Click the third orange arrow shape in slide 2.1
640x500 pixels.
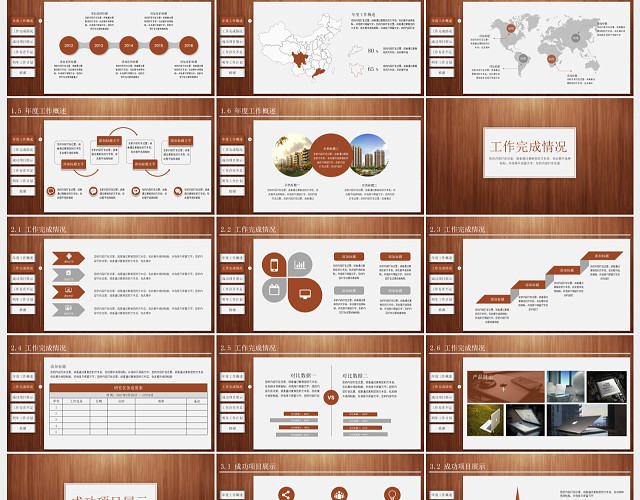pyautogui.click(x=69, y=292)
